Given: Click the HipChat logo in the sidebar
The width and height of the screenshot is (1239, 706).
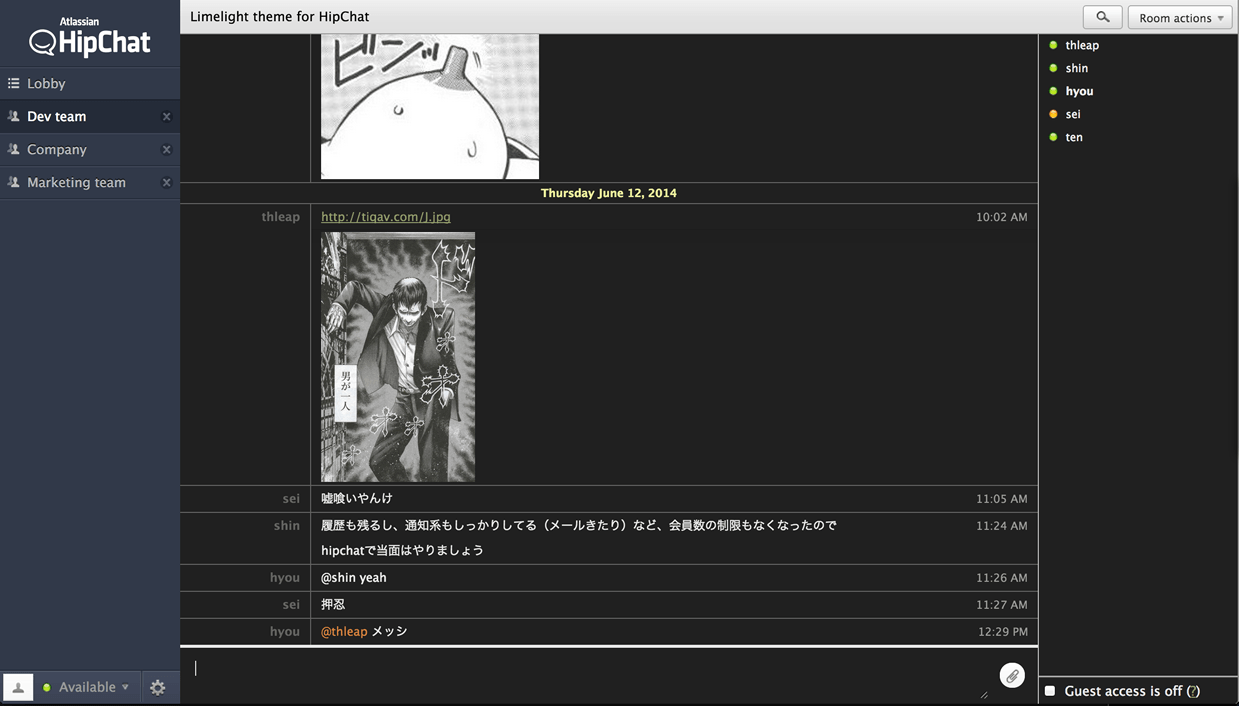Looking at the screenshot, I should [88, 40].
